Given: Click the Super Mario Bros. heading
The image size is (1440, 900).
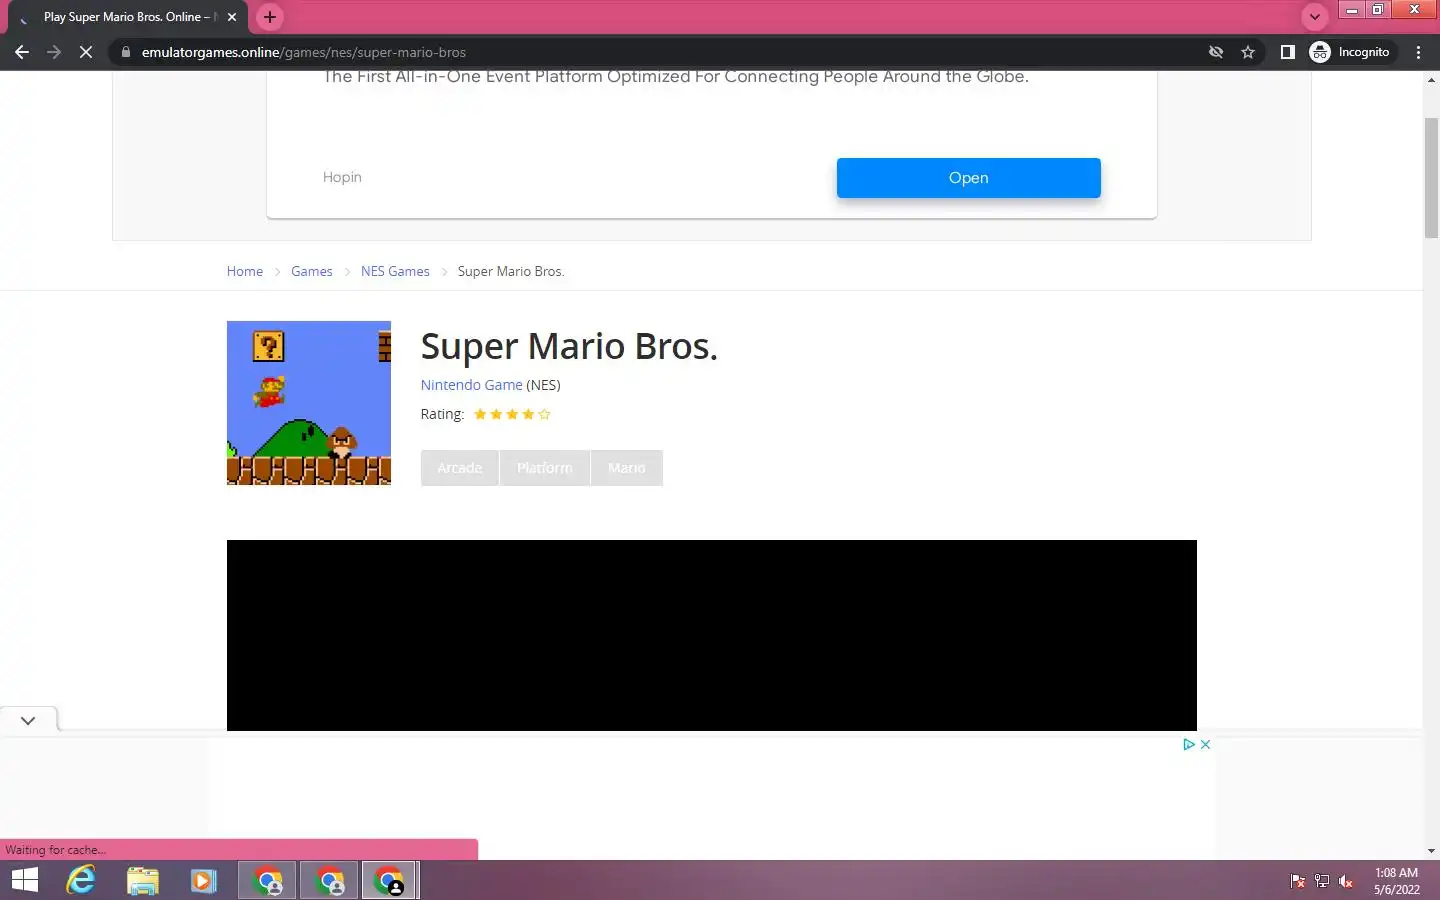Looking at the screenshot, I should tap(569, 346).
